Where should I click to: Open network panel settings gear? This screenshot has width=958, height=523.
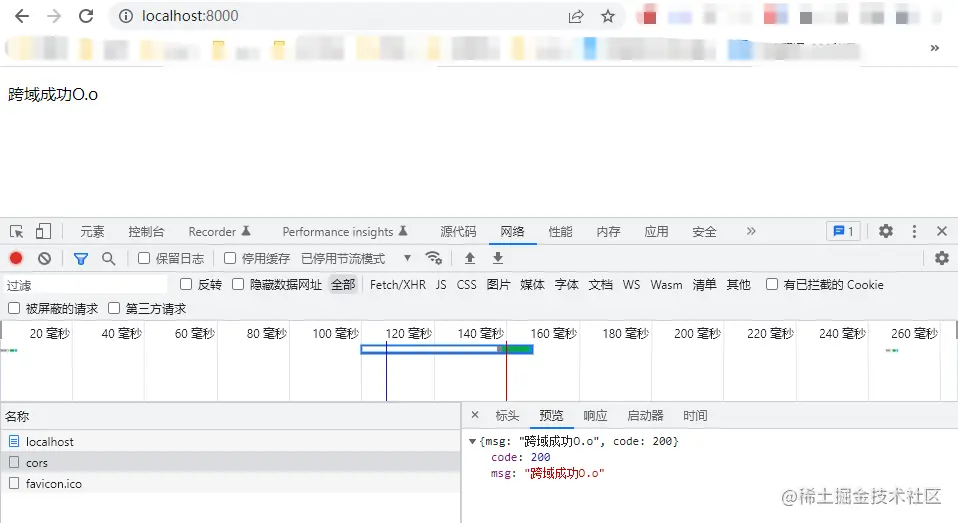coord(942,258)
